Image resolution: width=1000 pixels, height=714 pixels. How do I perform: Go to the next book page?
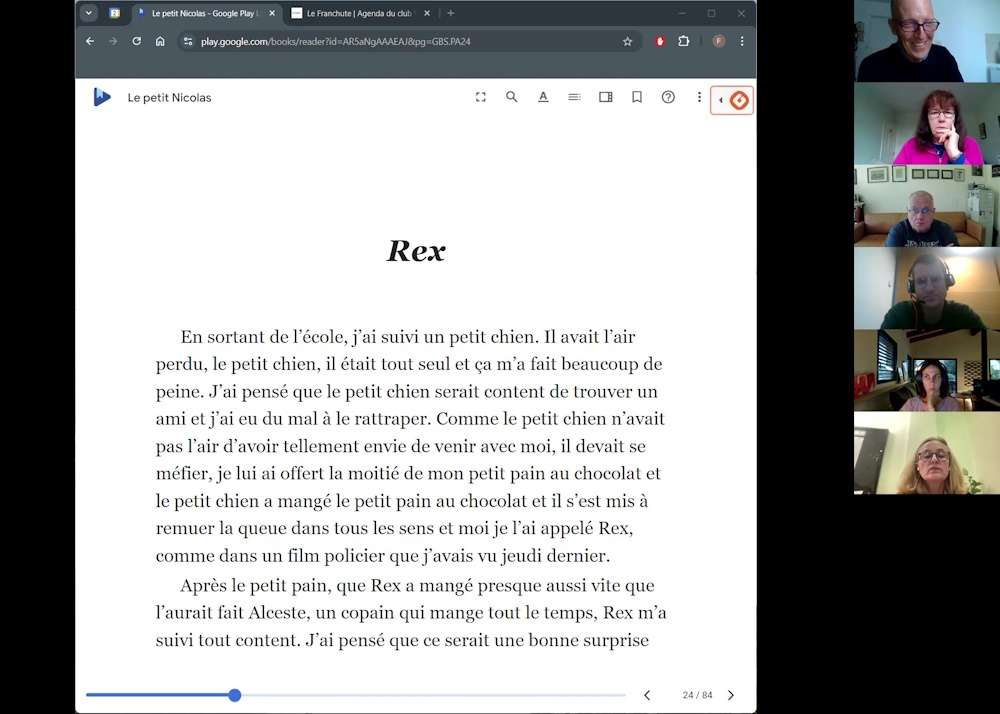[731, 695]
